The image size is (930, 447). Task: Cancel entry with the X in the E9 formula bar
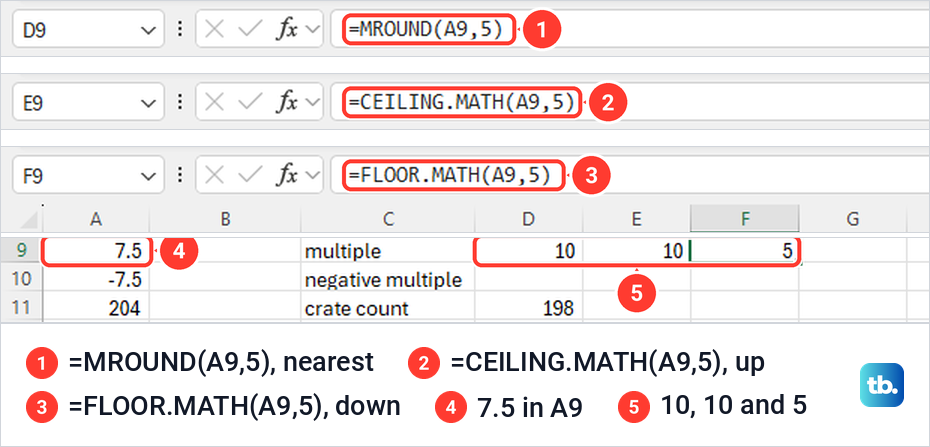tap(214, 103)
